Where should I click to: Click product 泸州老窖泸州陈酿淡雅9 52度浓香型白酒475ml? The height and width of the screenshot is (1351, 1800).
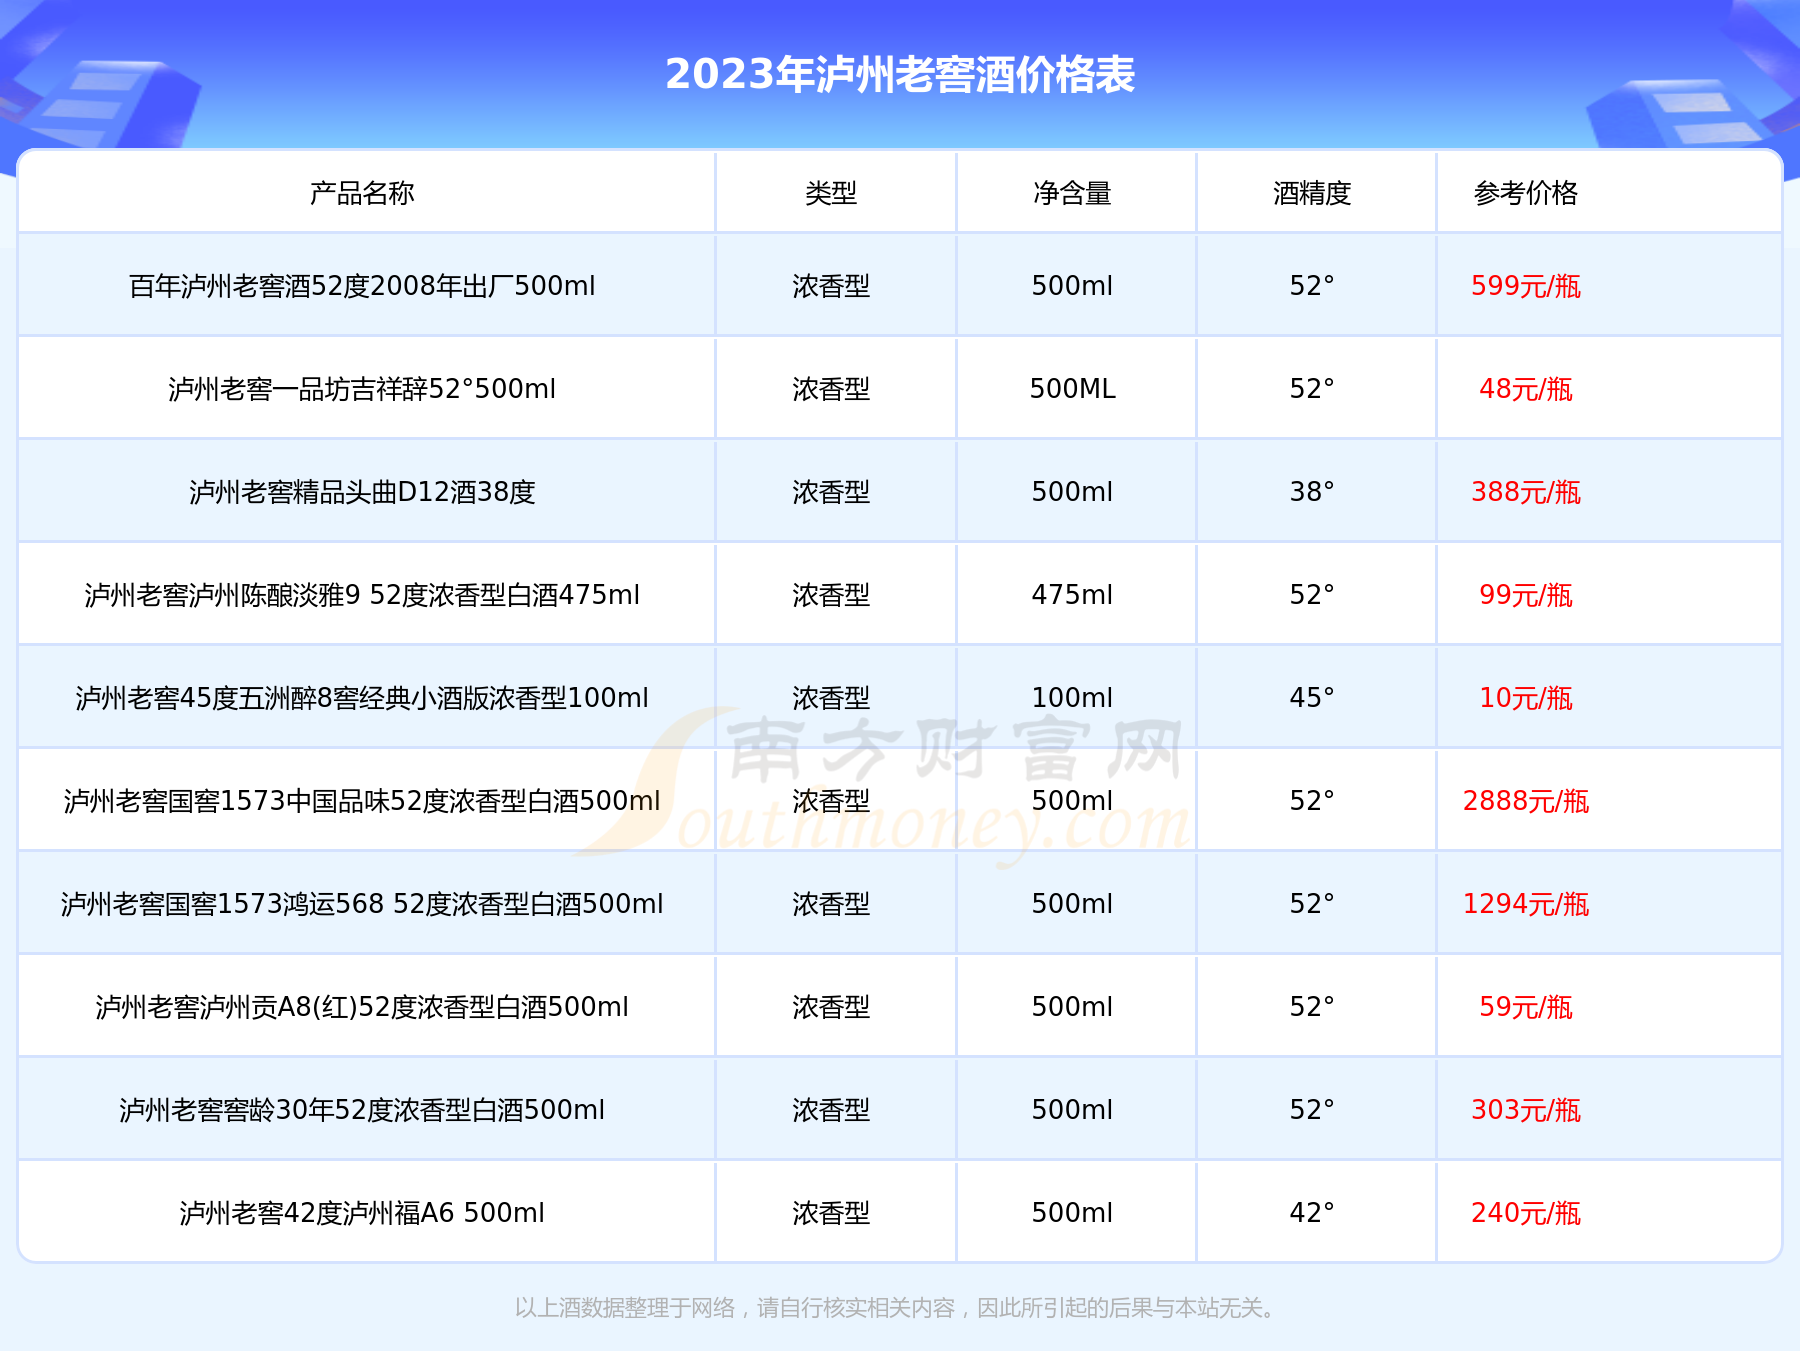pos(362,595)
